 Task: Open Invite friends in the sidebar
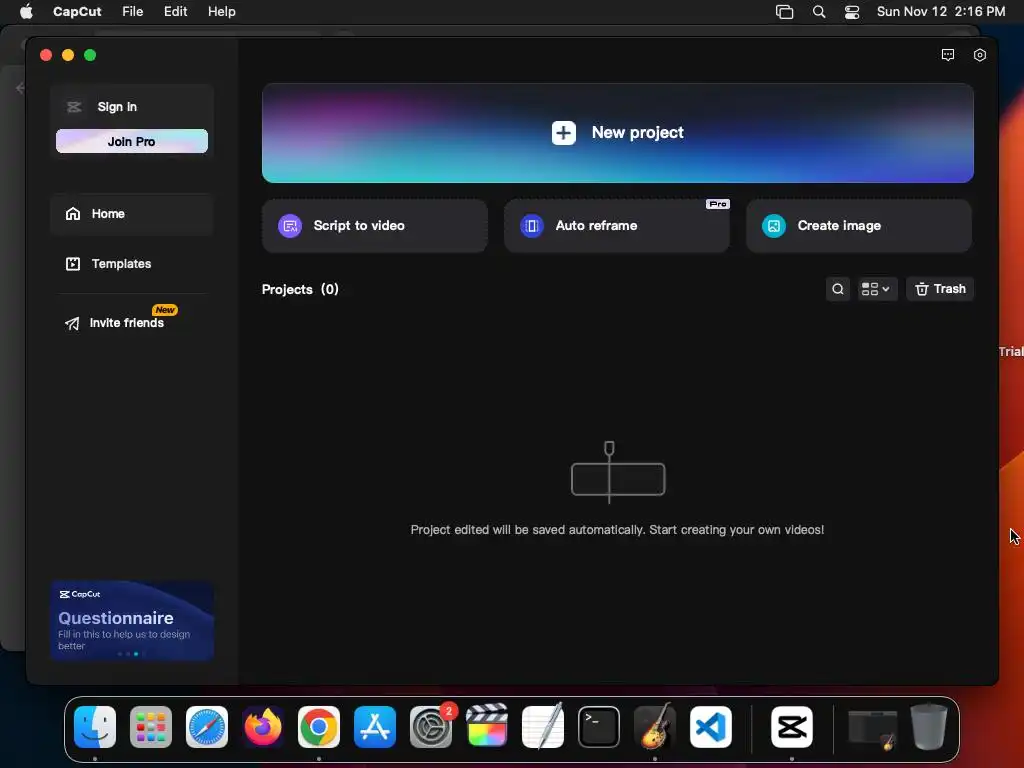[127, 323]
